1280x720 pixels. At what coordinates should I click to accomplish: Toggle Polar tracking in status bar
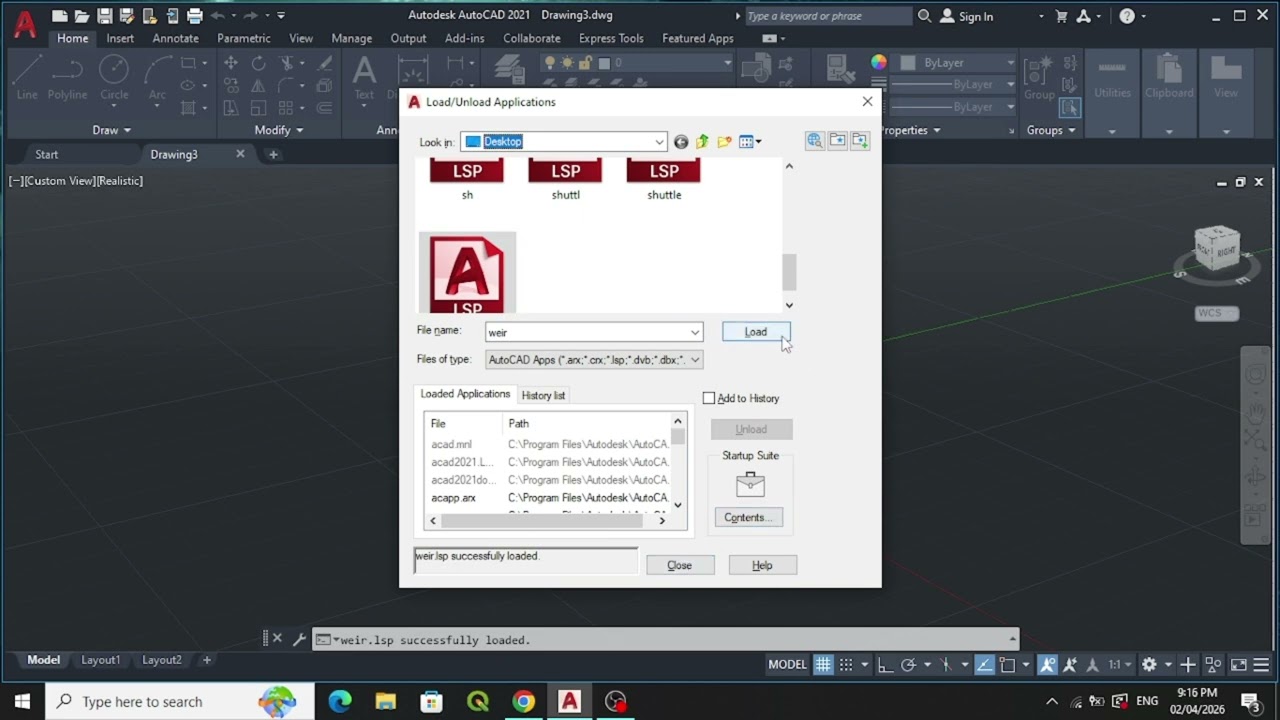click(x=908, y=664)
